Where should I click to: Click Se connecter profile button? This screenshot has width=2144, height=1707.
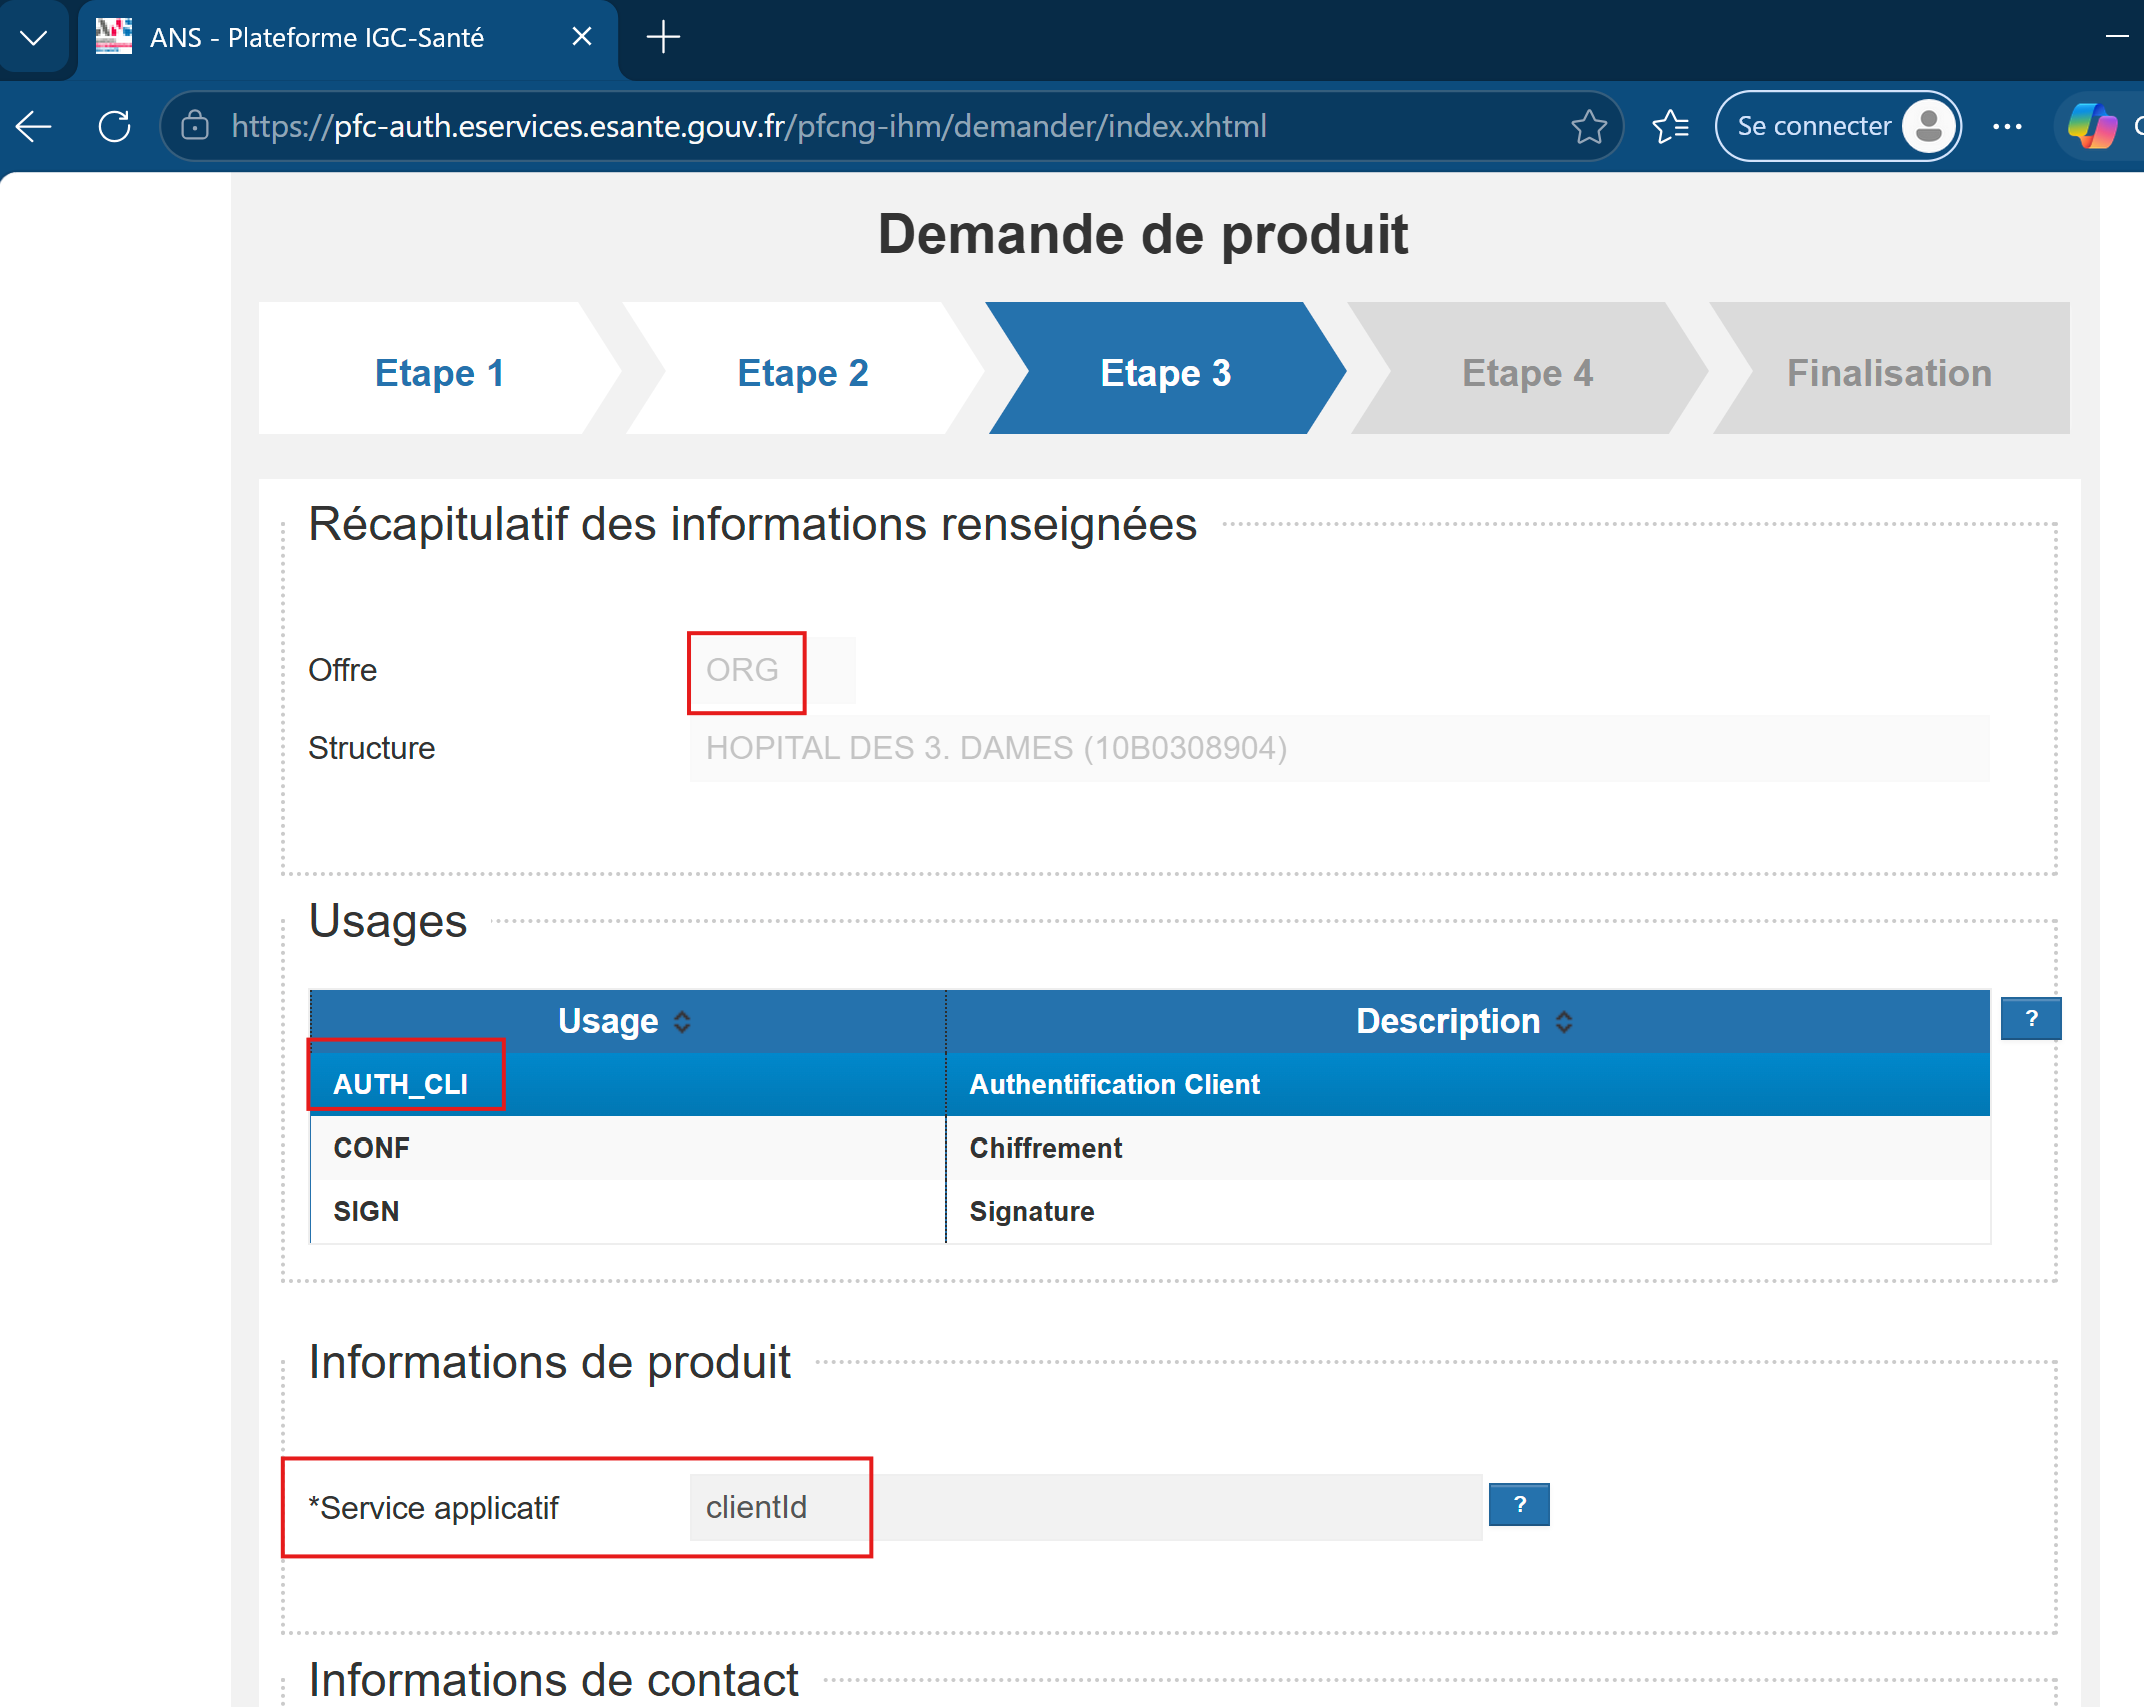coord(1838,126)
